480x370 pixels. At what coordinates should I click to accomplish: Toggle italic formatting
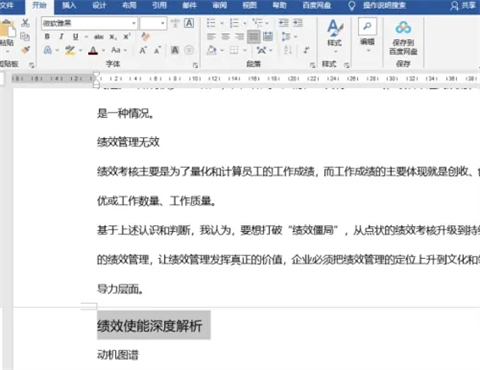pyautogui.click(x=61, y=37)
